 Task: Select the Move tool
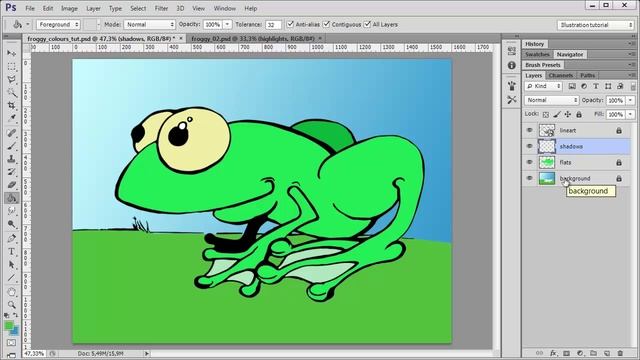pos(11,53)
